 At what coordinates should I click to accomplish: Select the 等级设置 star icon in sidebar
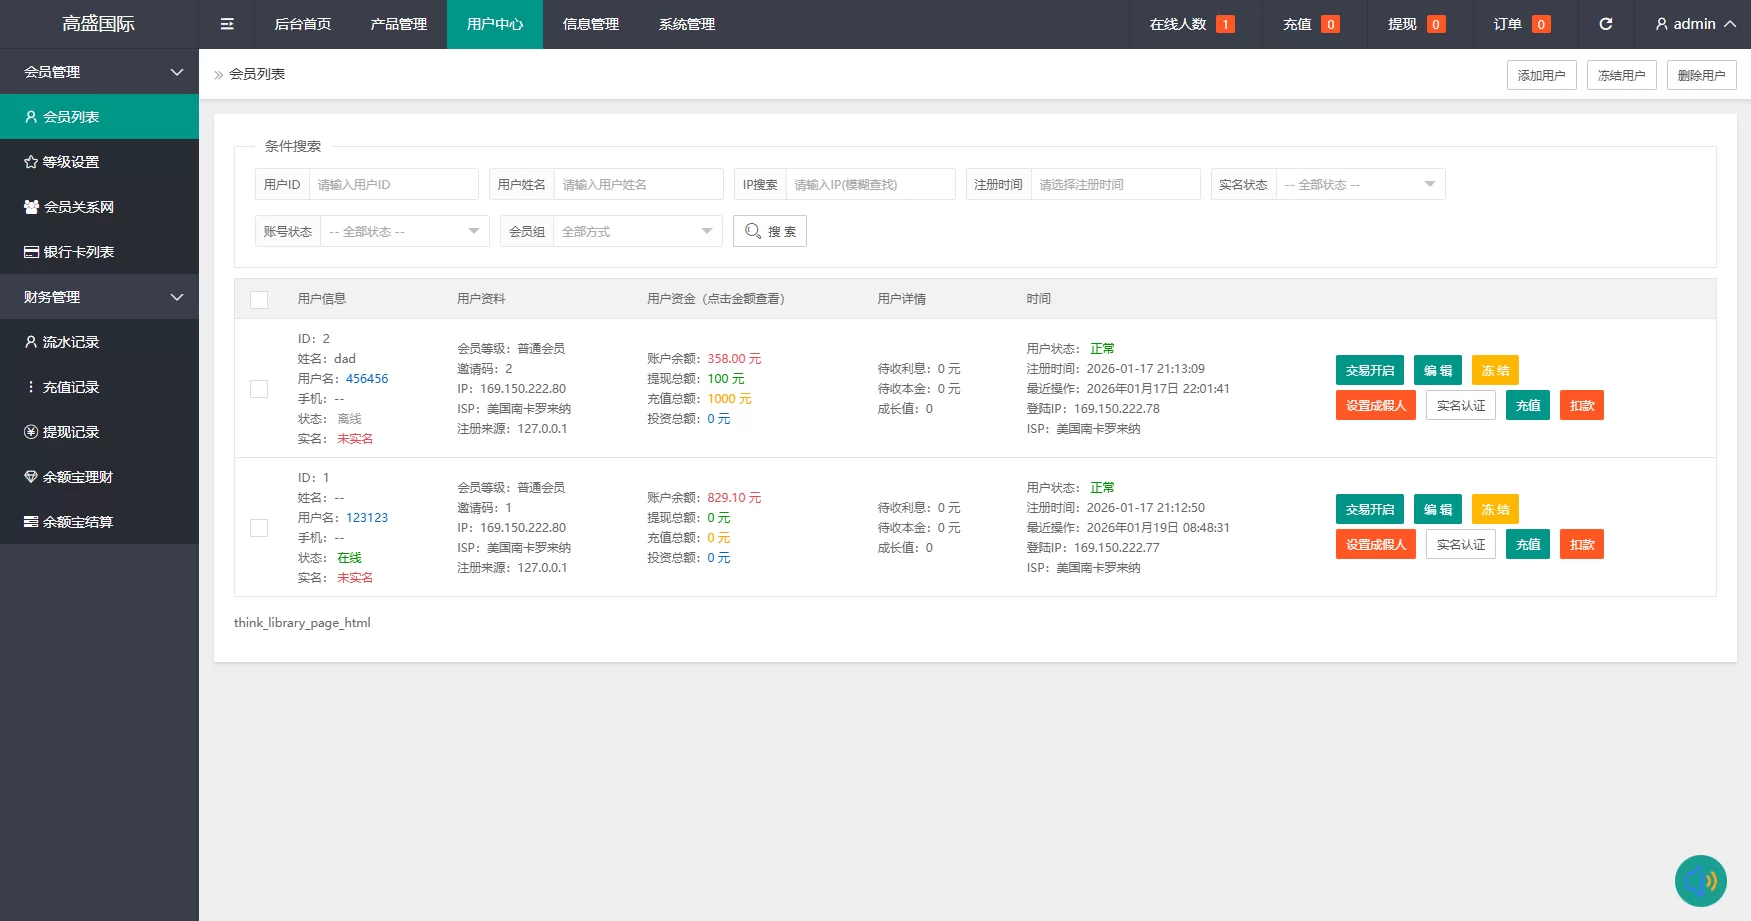pyautogui.click(x=31, y=161)
